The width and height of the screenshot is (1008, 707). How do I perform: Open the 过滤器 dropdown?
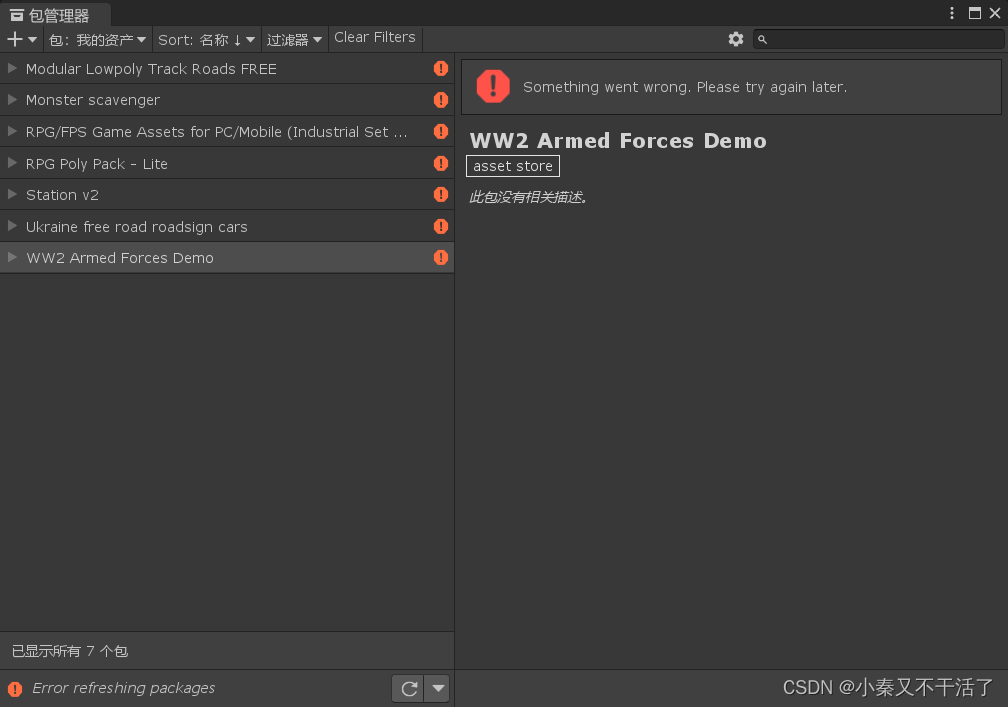point(294,39)
